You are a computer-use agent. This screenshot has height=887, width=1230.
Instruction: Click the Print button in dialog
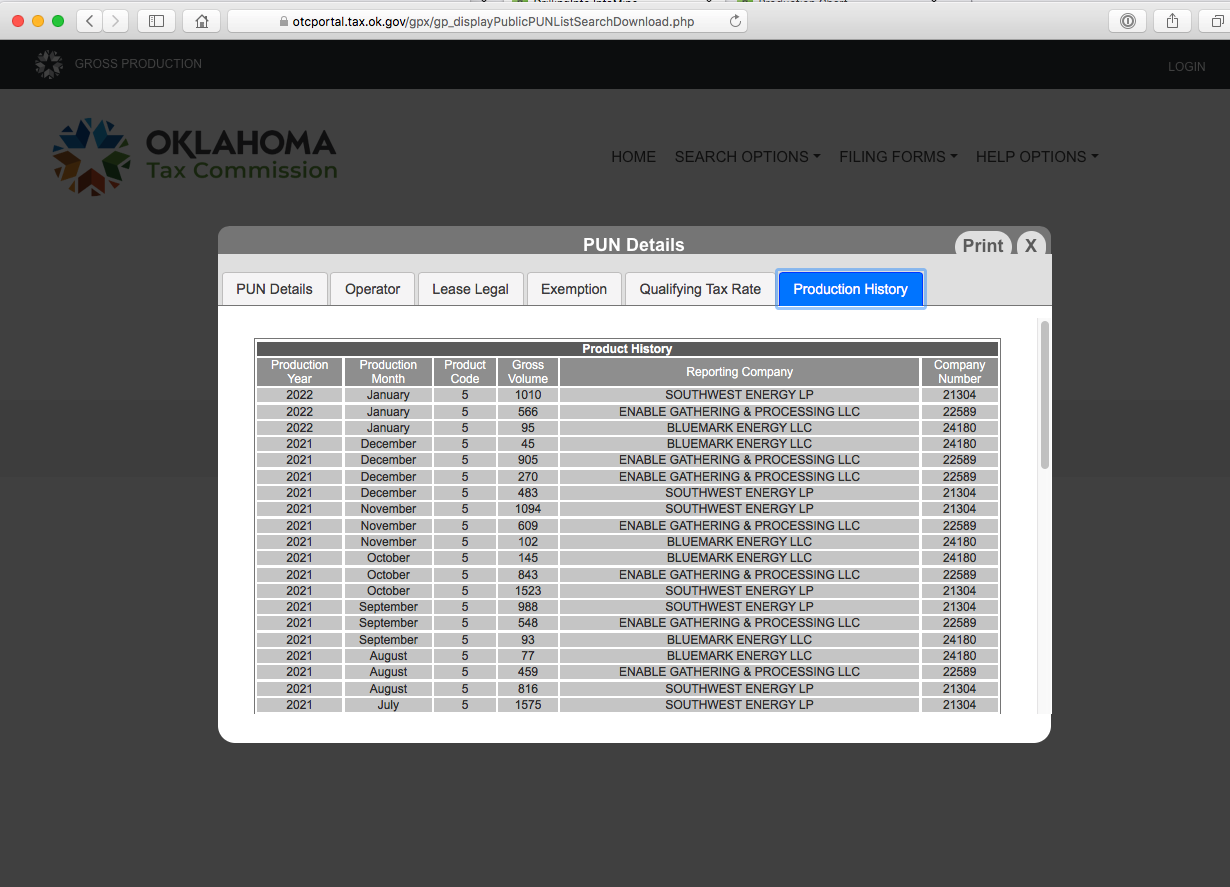pyautogui.click(x=983, y=246)
